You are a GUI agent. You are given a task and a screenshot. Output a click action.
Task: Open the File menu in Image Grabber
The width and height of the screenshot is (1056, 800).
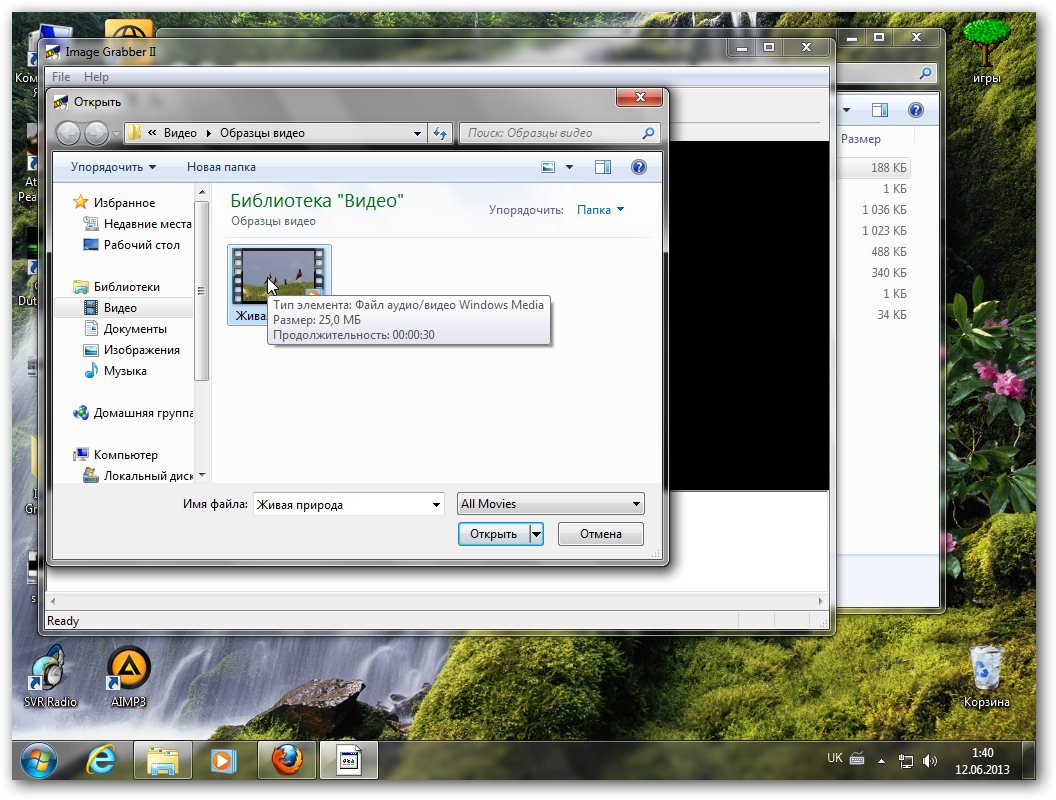point(61,77)
